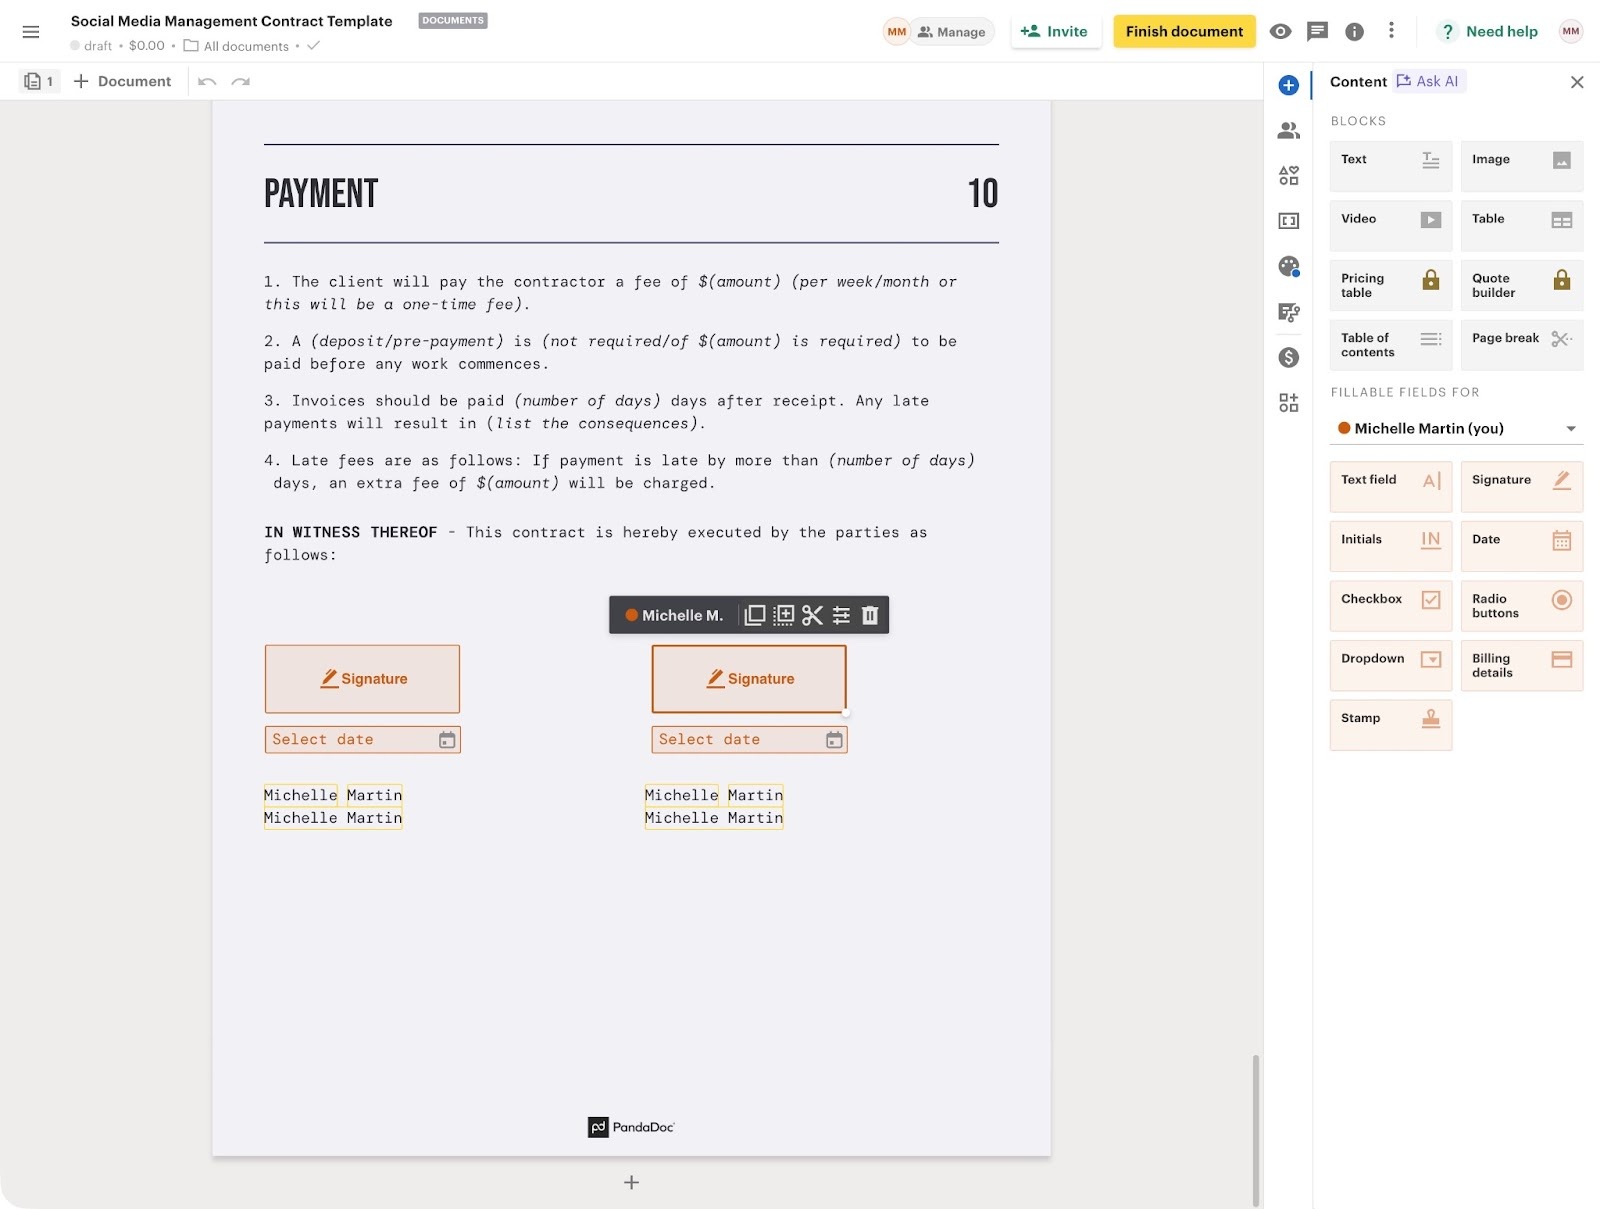Open the hamburger menu top left
The image size is (1600, 1209).
click(x=31, y=31)
